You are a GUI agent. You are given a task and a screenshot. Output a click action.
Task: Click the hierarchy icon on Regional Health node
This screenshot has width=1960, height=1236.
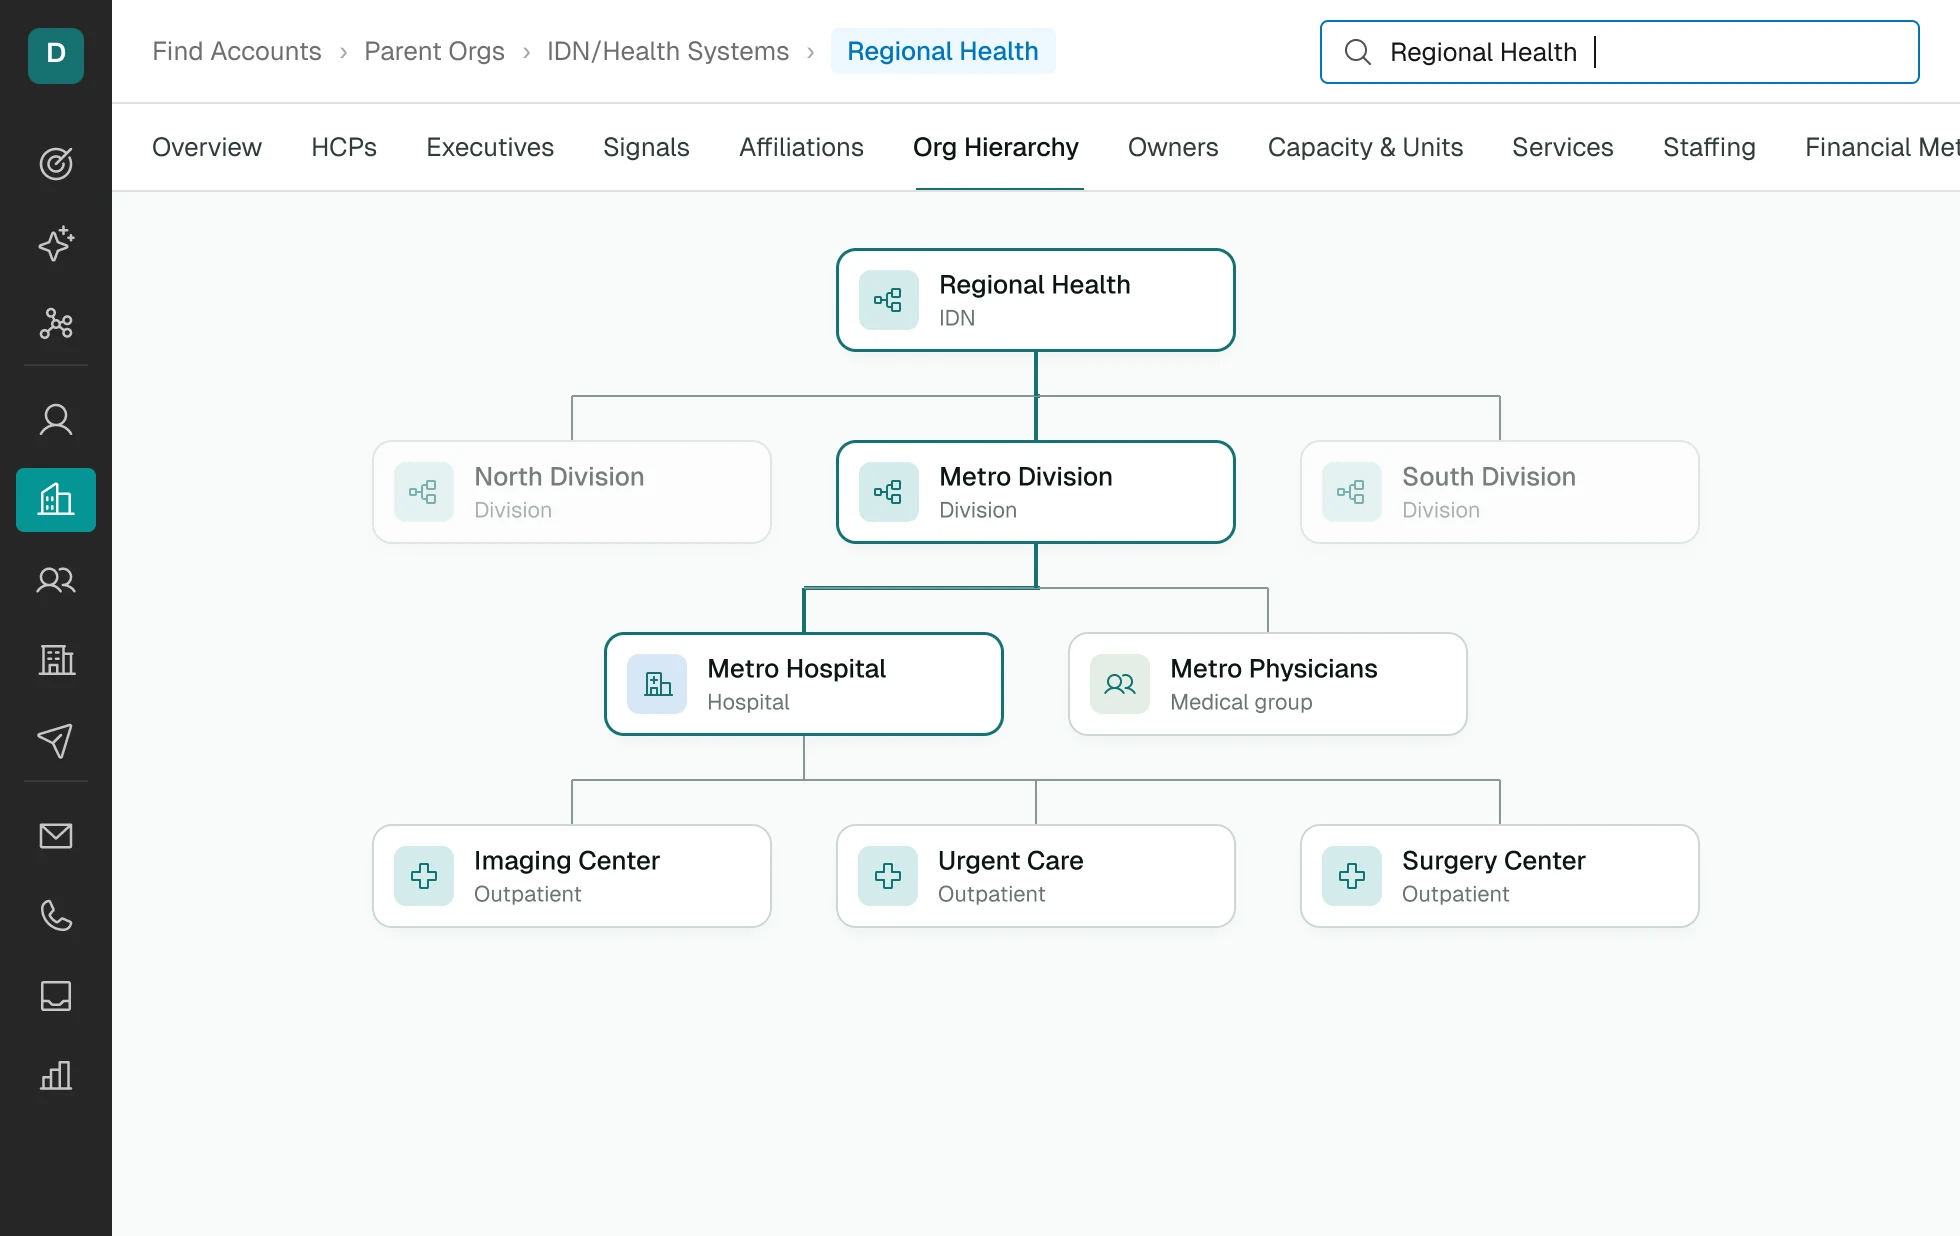pyautogui.click(x=888, y=300)
